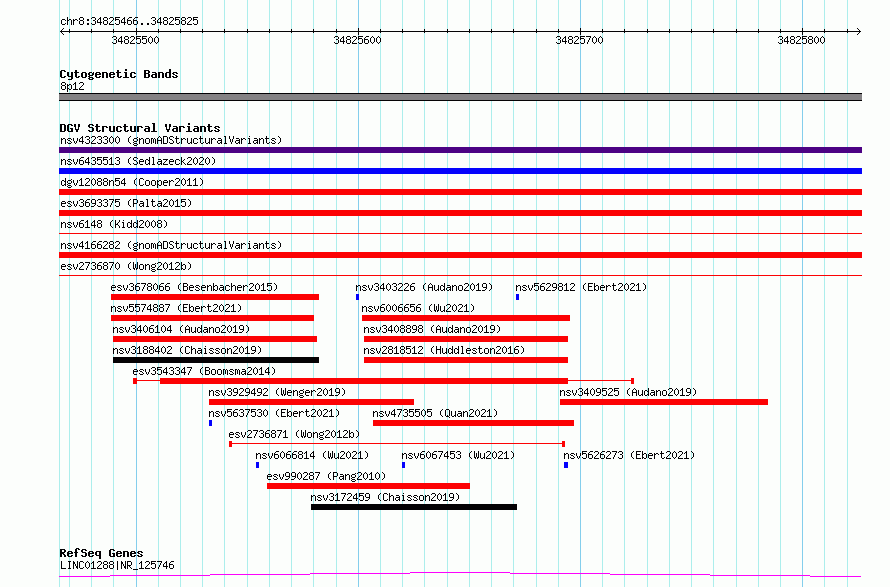Select red bar of esv990287 Pang2010
Image resolution: width=890 pixels, height=587 pixels.
(x=368, y=486)
